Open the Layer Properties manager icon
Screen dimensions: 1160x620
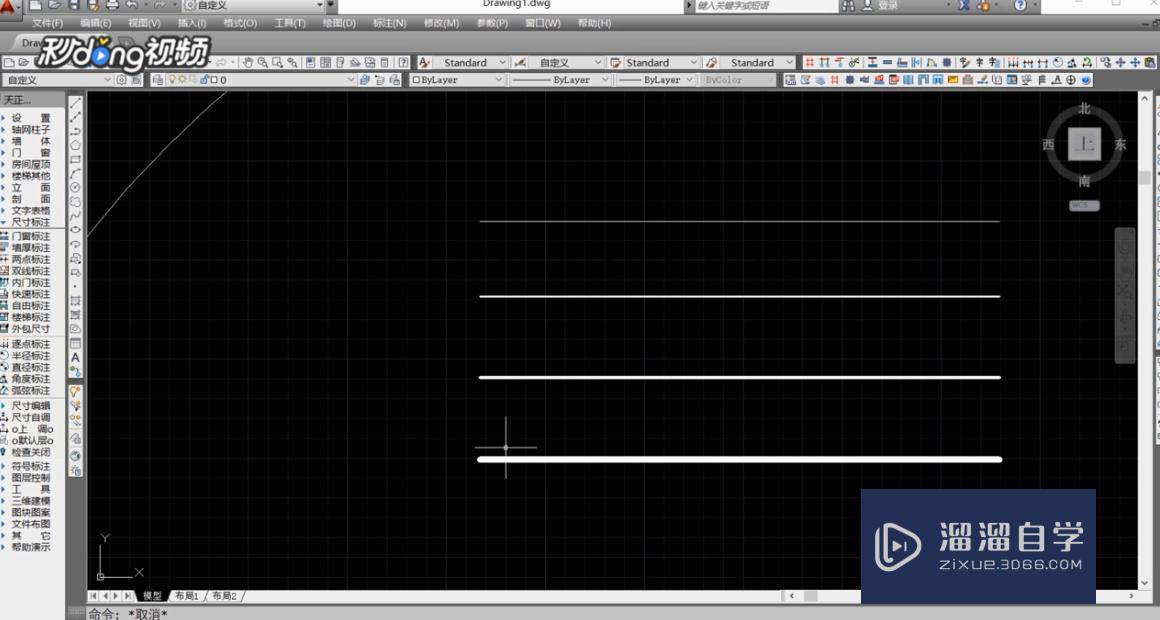click(158, 80)
